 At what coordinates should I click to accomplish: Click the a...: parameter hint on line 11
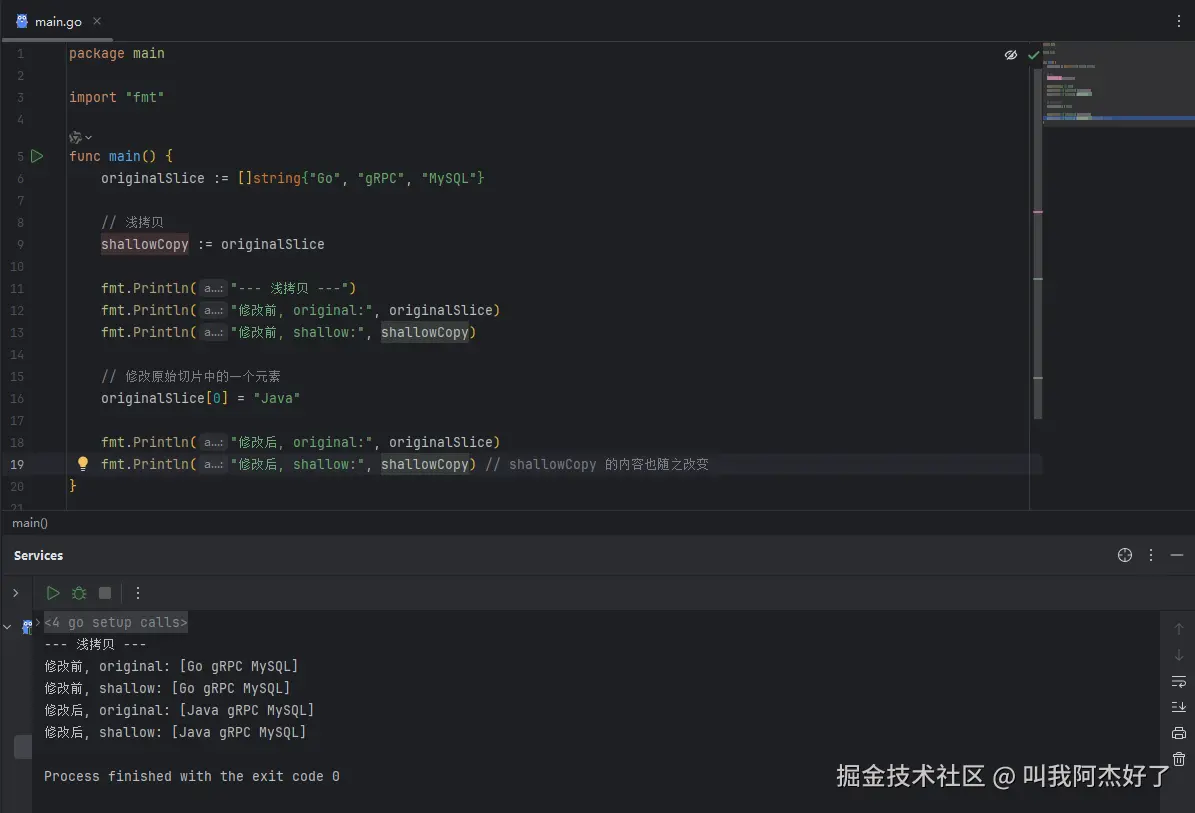pos(213,288)
